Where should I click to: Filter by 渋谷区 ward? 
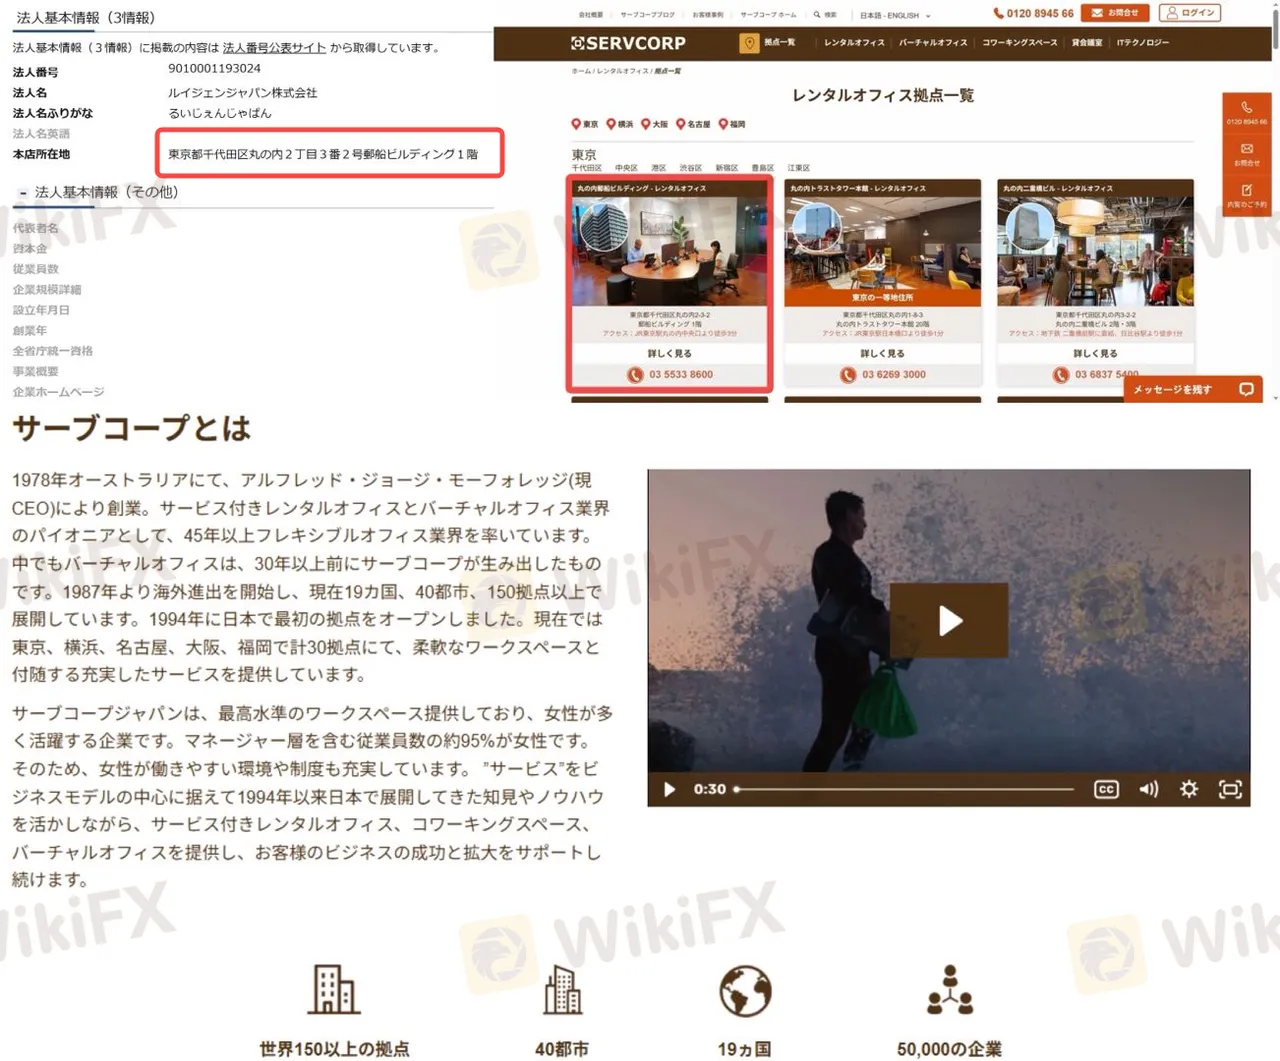pyautogui.click(x=690, y=168)
